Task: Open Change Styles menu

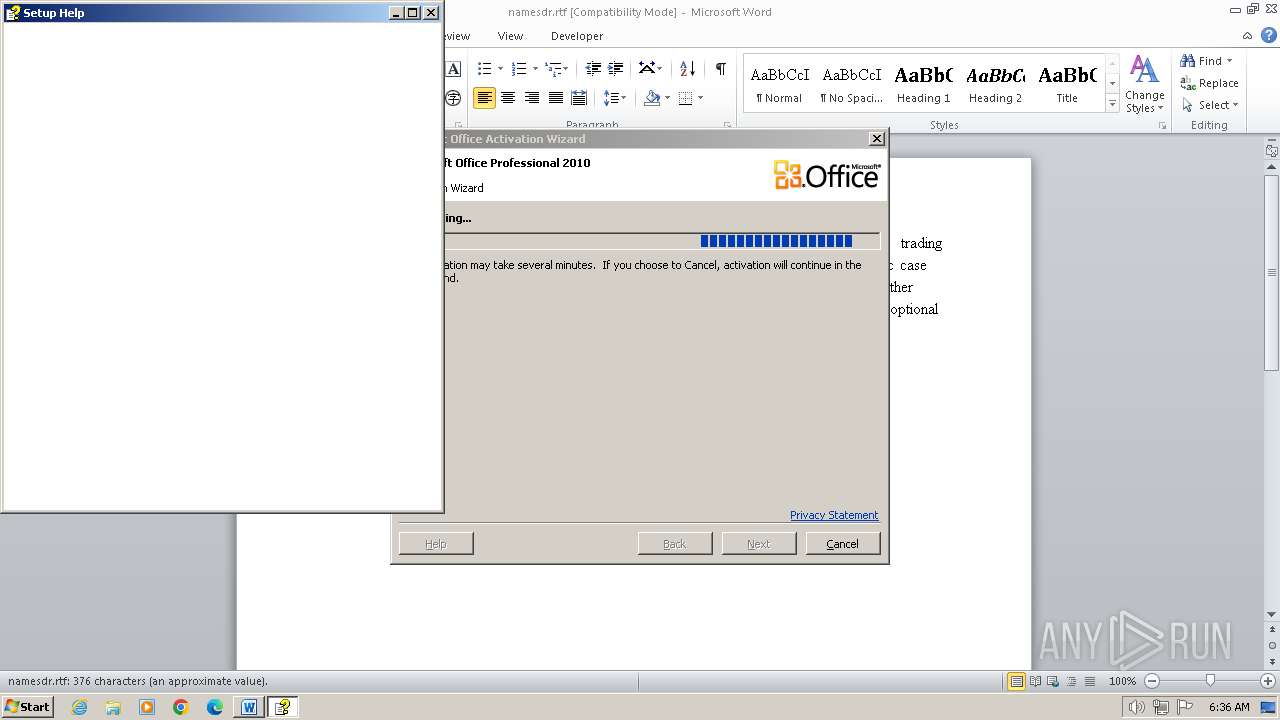Action: click(x=1144, y=85)
